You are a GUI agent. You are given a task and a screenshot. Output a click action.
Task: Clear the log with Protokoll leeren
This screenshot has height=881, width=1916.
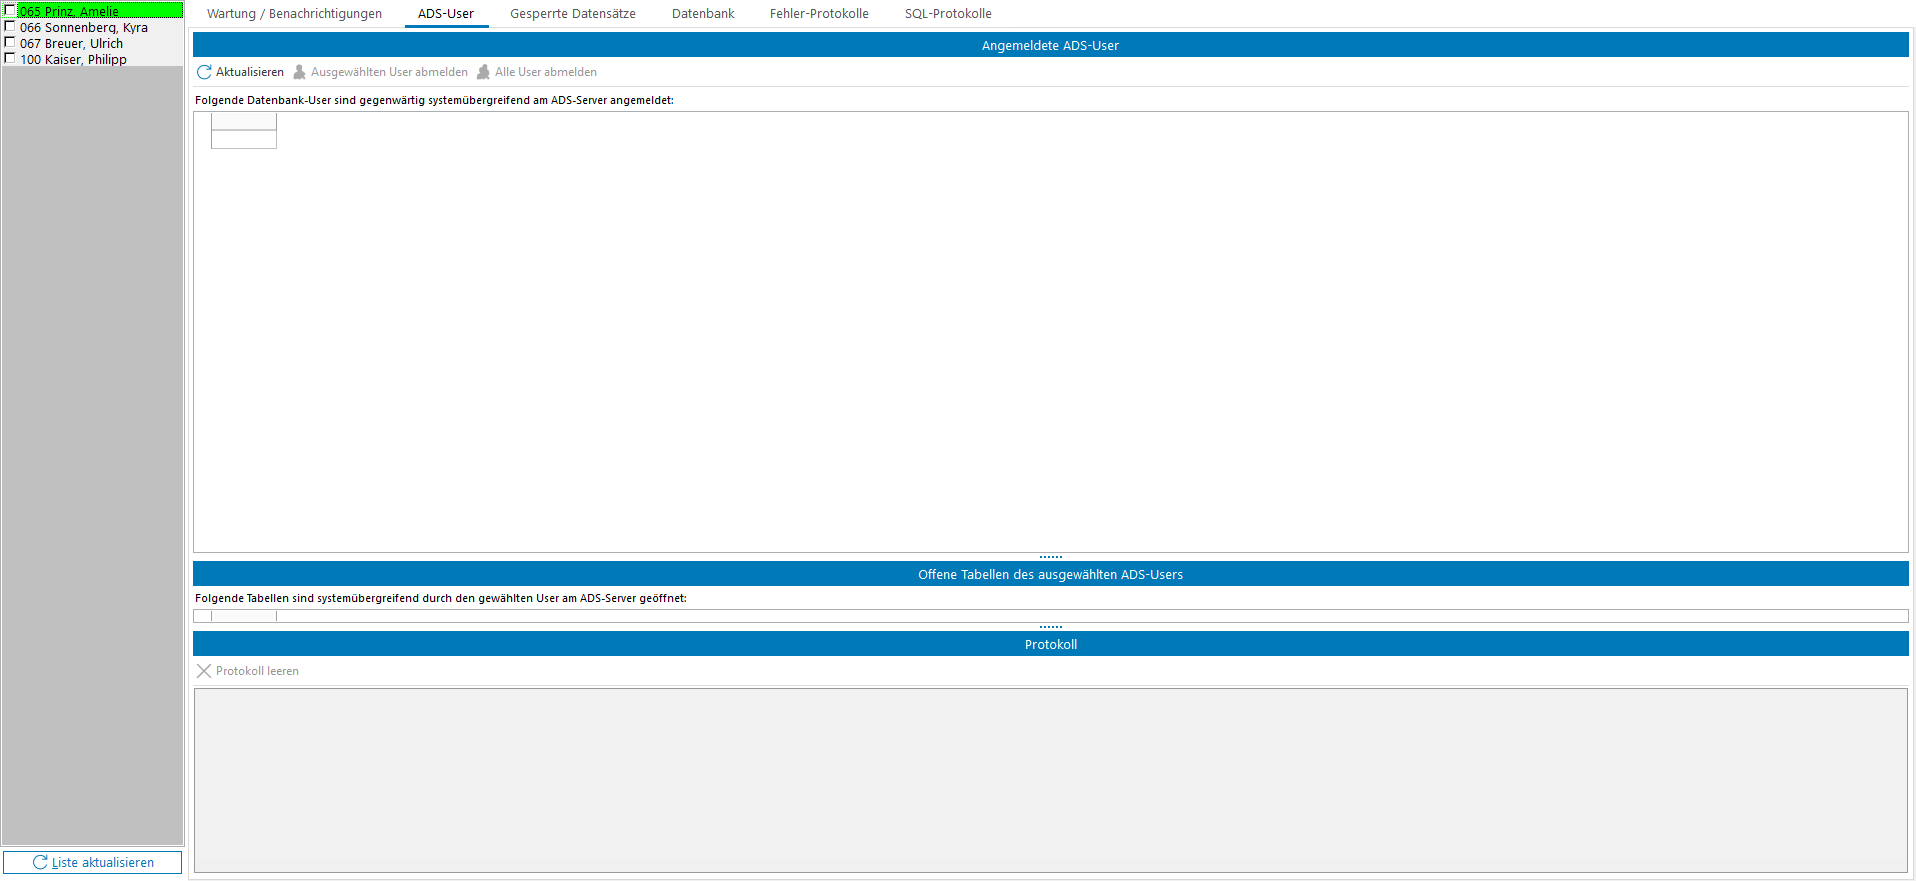[248, 671]
